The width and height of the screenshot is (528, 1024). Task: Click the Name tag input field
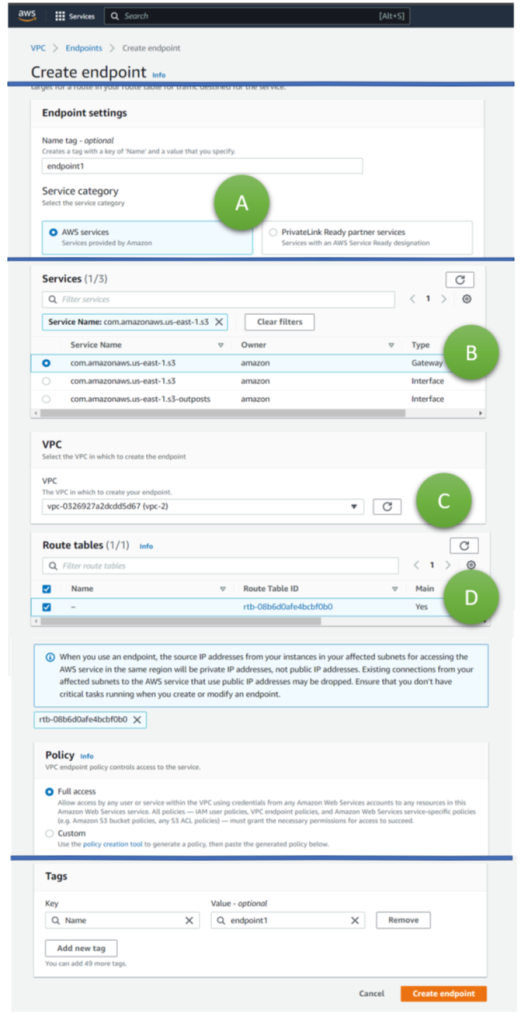(x=202, y=166)
